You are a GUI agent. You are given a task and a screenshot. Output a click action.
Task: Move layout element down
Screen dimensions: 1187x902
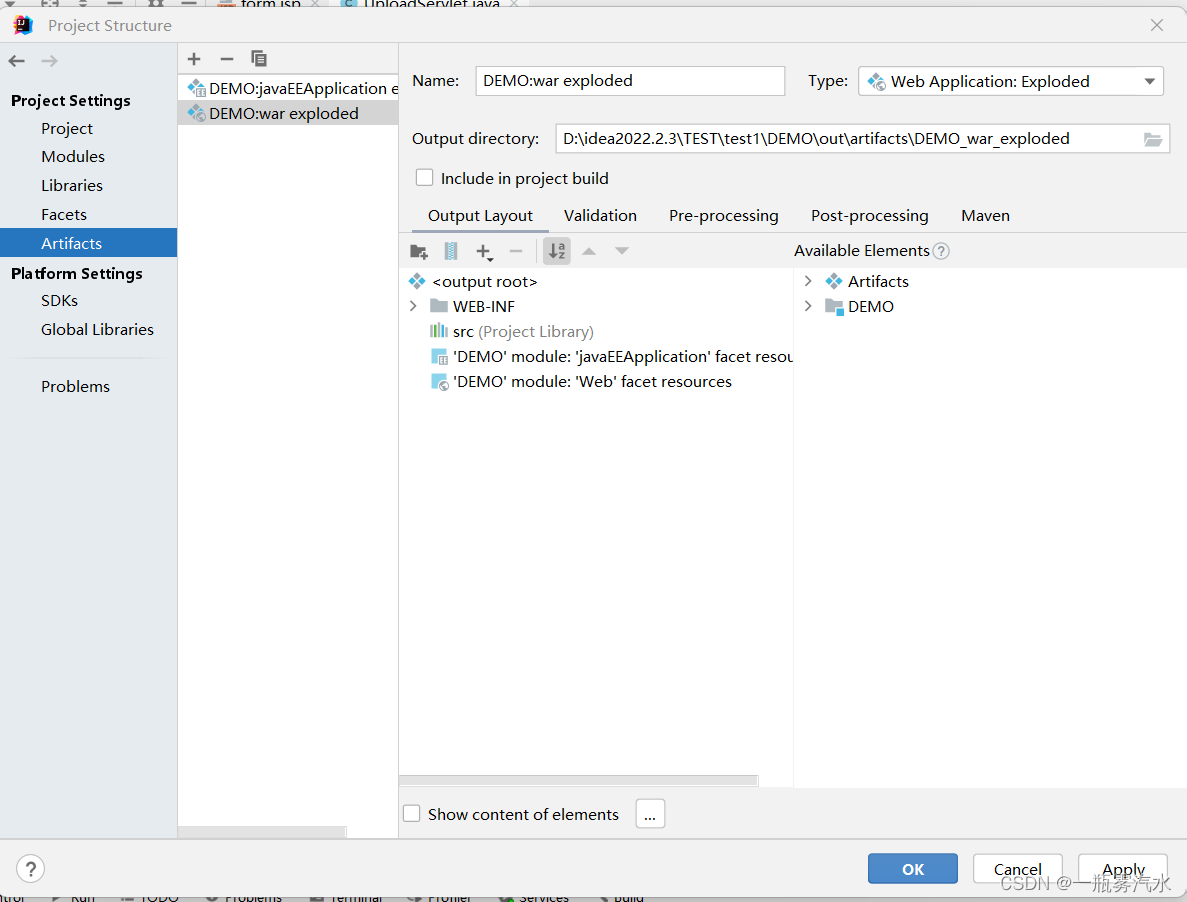pos(622,251)
